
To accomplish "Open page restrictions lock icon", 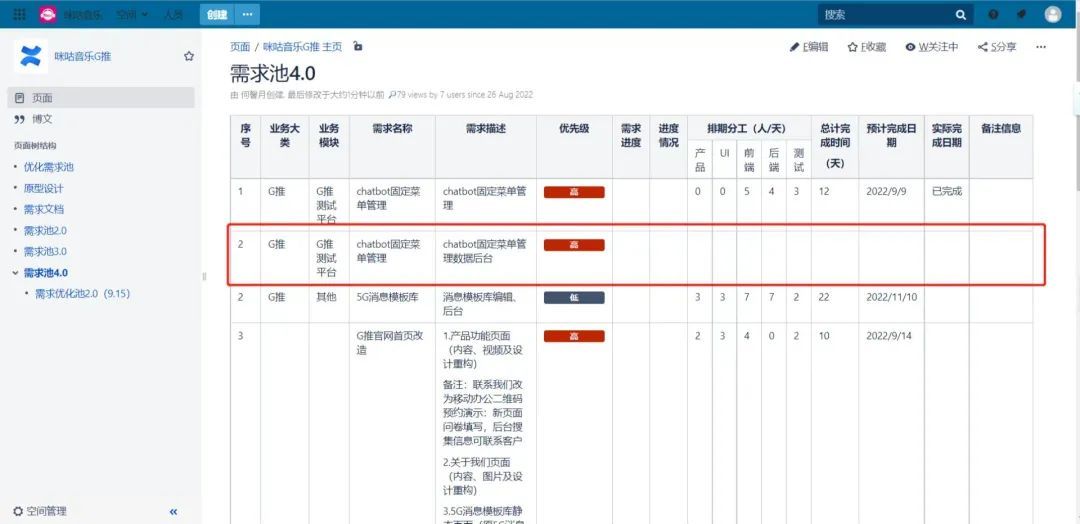I will click(x=357, y=46).
